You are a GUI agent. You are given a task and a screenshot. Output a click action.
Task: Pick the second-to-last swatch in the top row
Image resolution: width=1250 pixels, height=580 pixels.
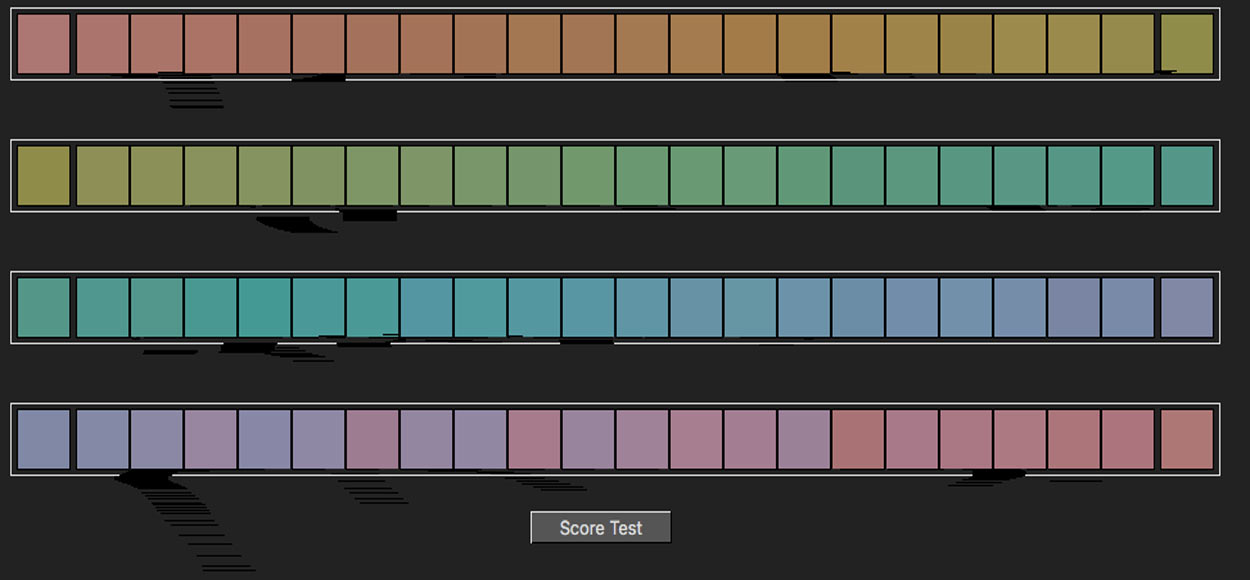1128,44
